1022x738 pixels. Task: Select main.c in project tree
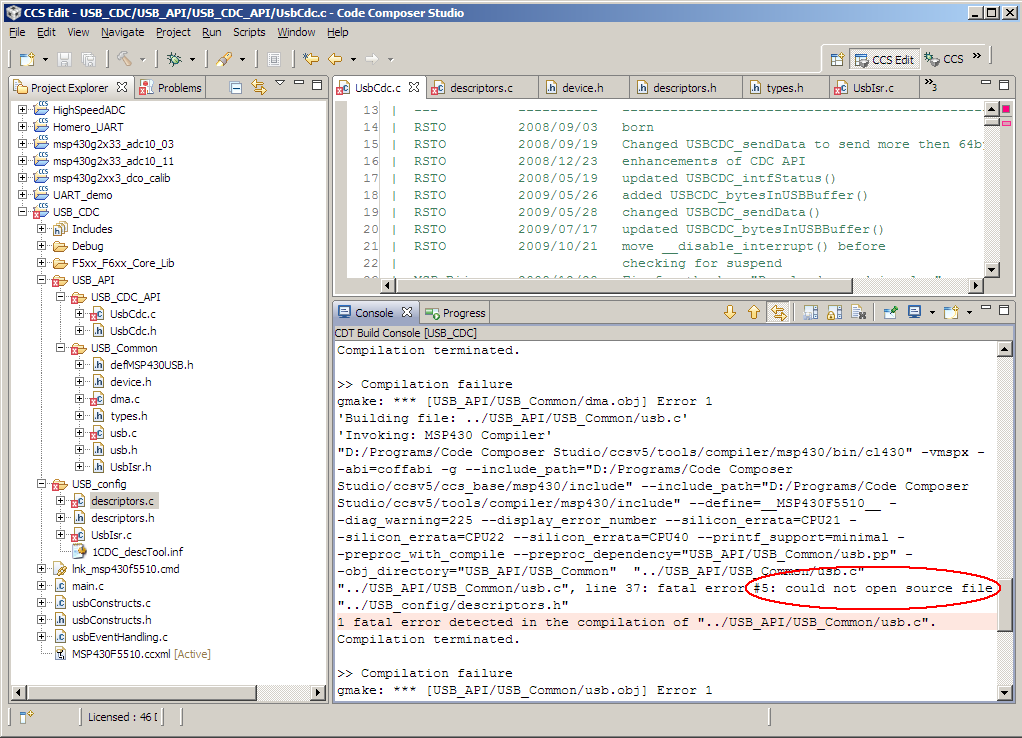pos(88,586)
